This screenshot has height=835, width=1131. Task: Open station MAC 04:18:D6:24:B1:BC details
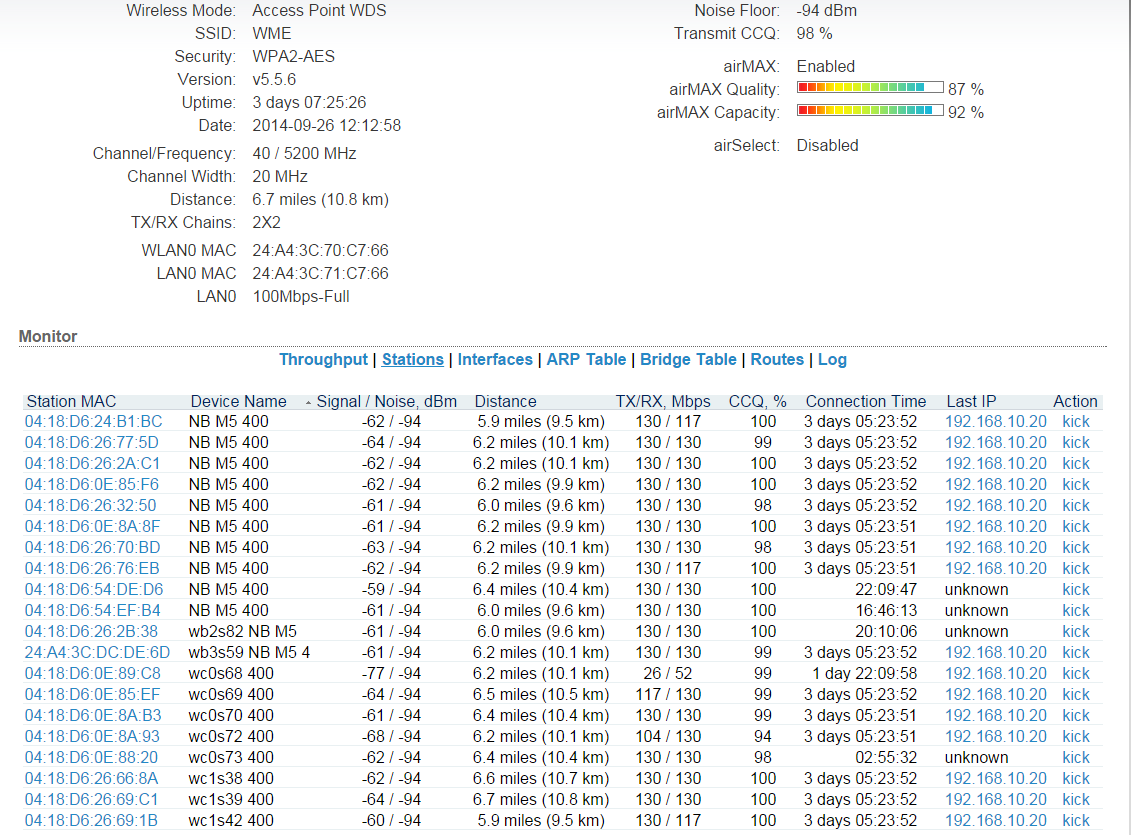[94, 422]
